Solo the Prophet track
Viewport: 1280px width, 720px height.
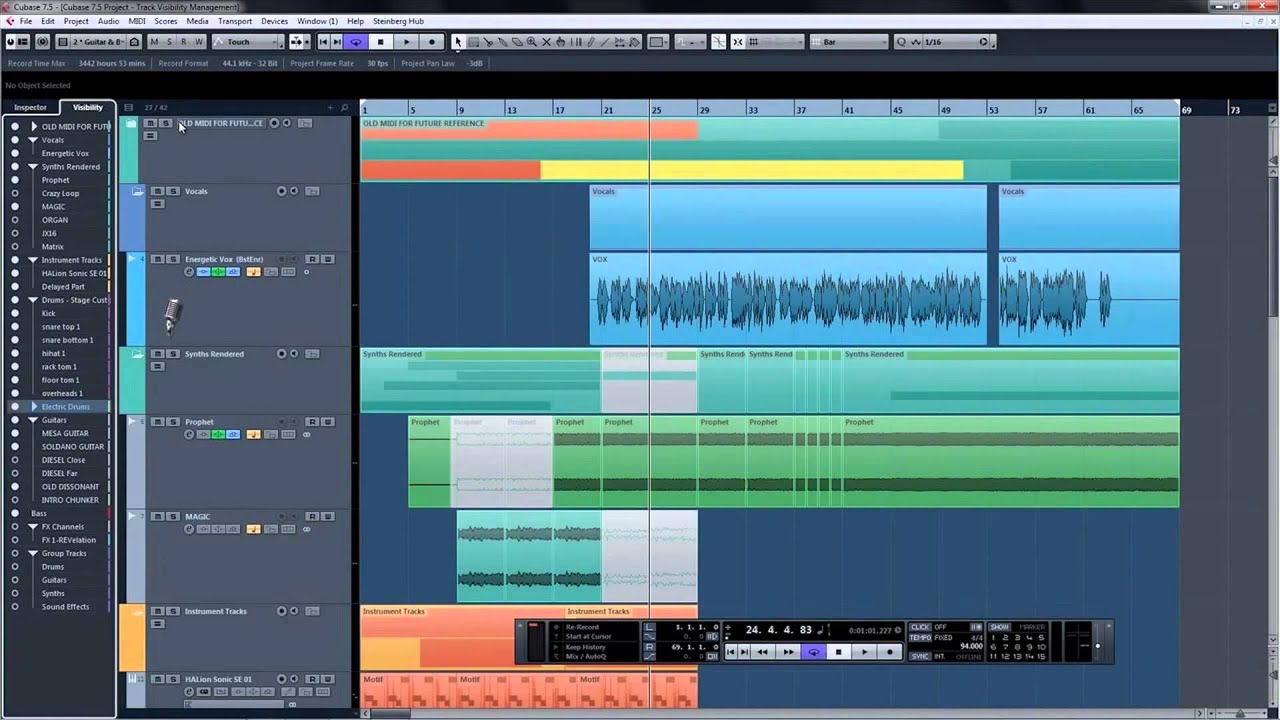[172, 422]
